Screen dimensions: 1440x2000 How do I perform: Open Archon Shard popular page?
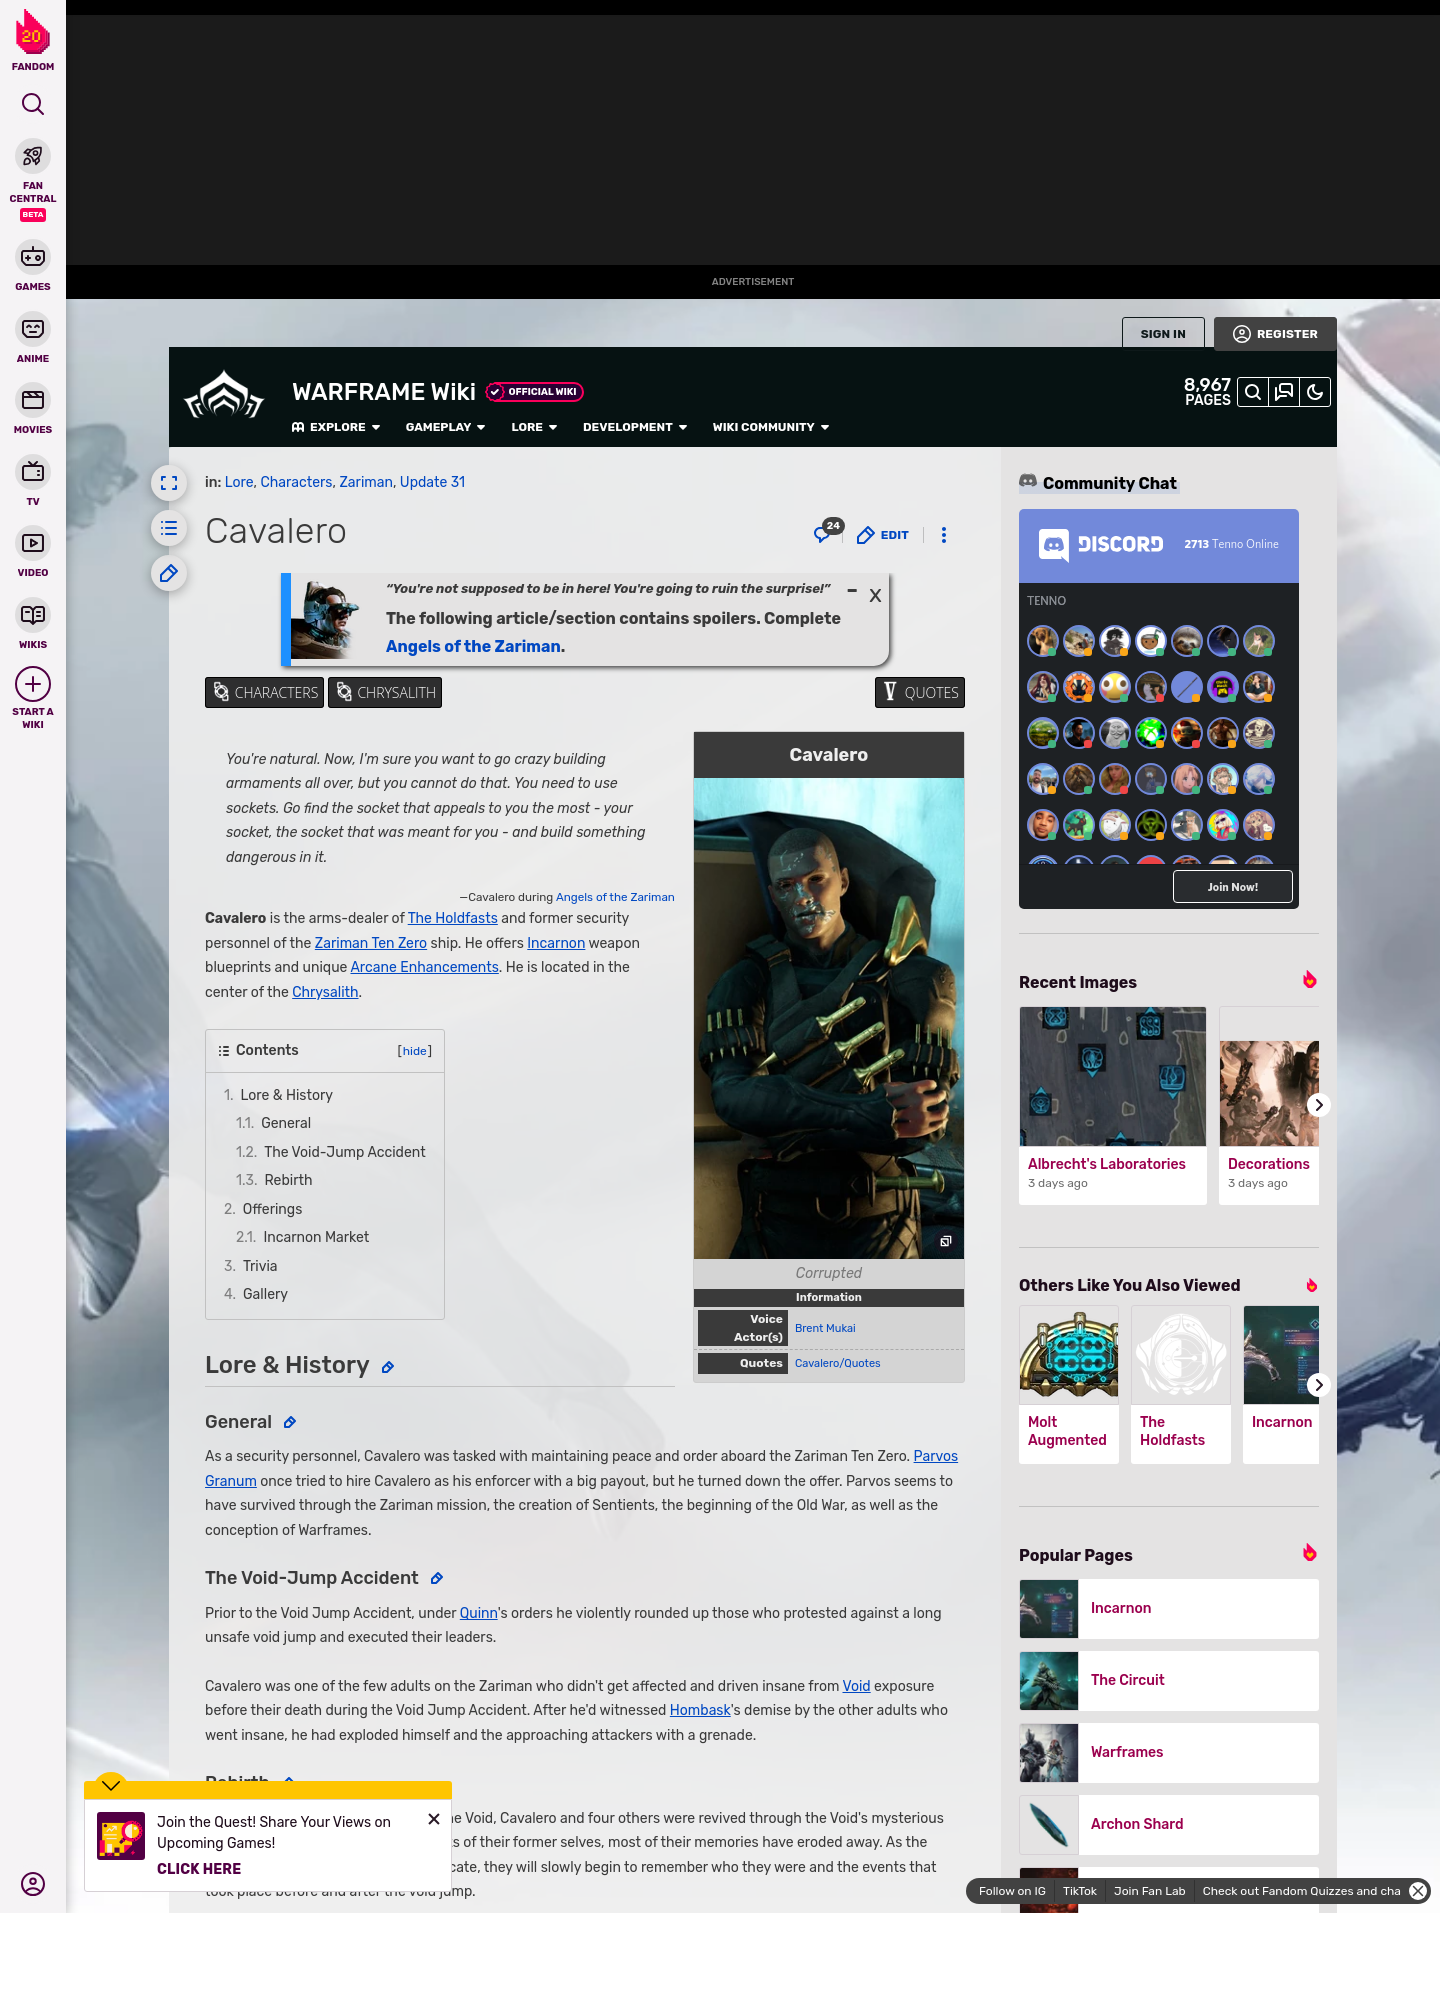point(1169,1825)
